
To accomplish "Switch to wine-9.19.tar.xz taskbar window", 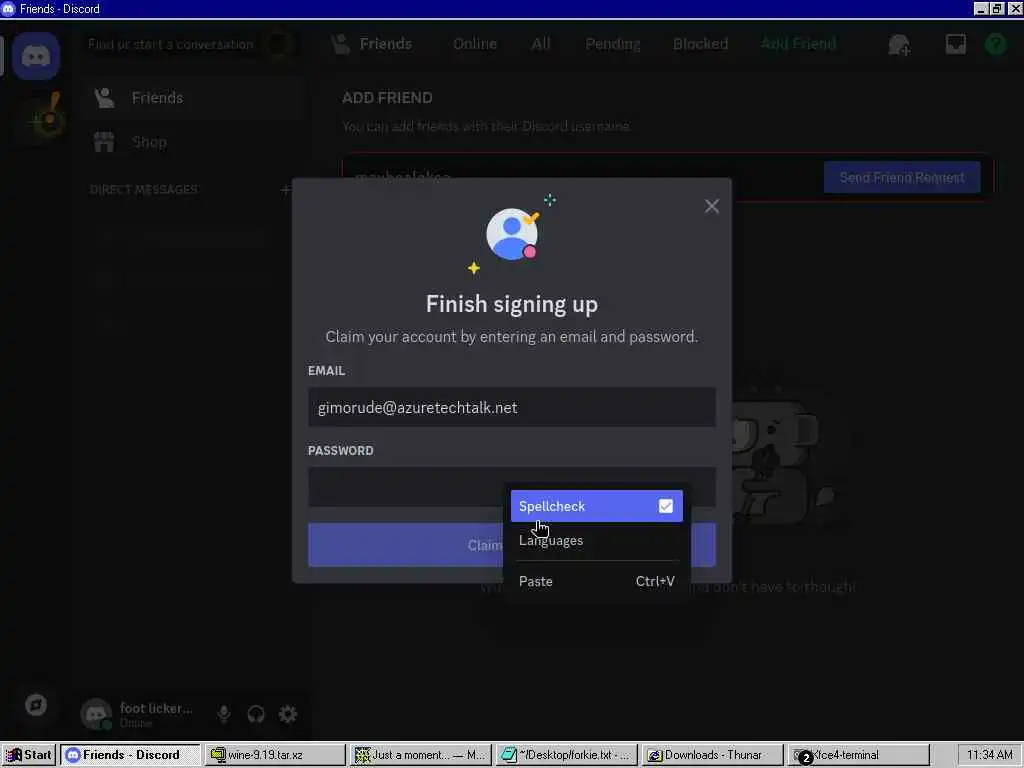I will [274, 755].
